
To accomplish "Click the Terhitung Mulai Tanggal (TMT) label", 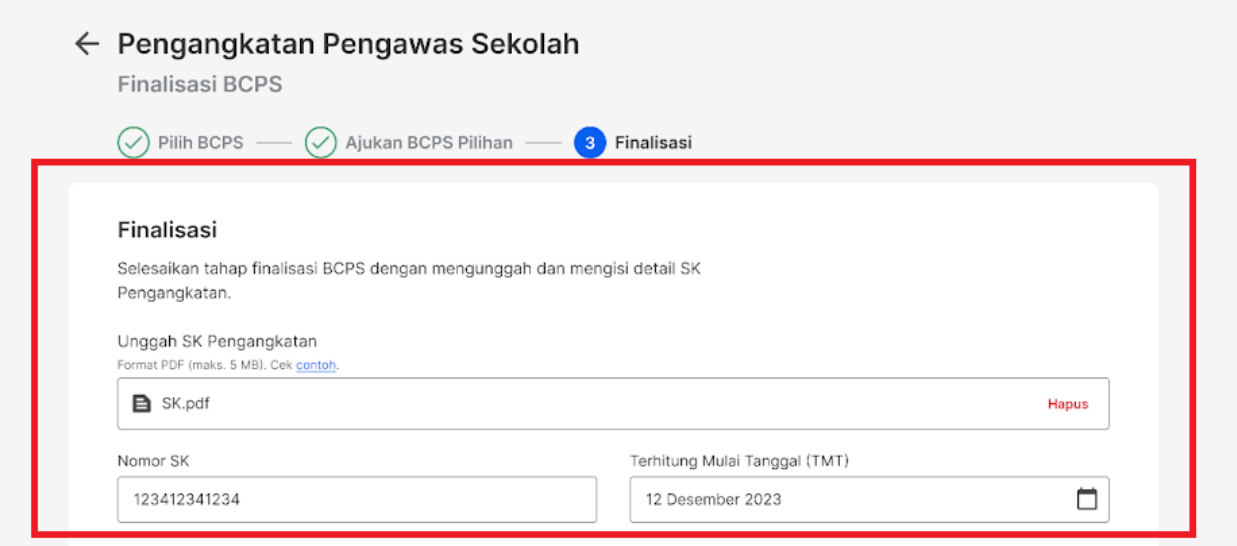I will click(x=739, y=461).
